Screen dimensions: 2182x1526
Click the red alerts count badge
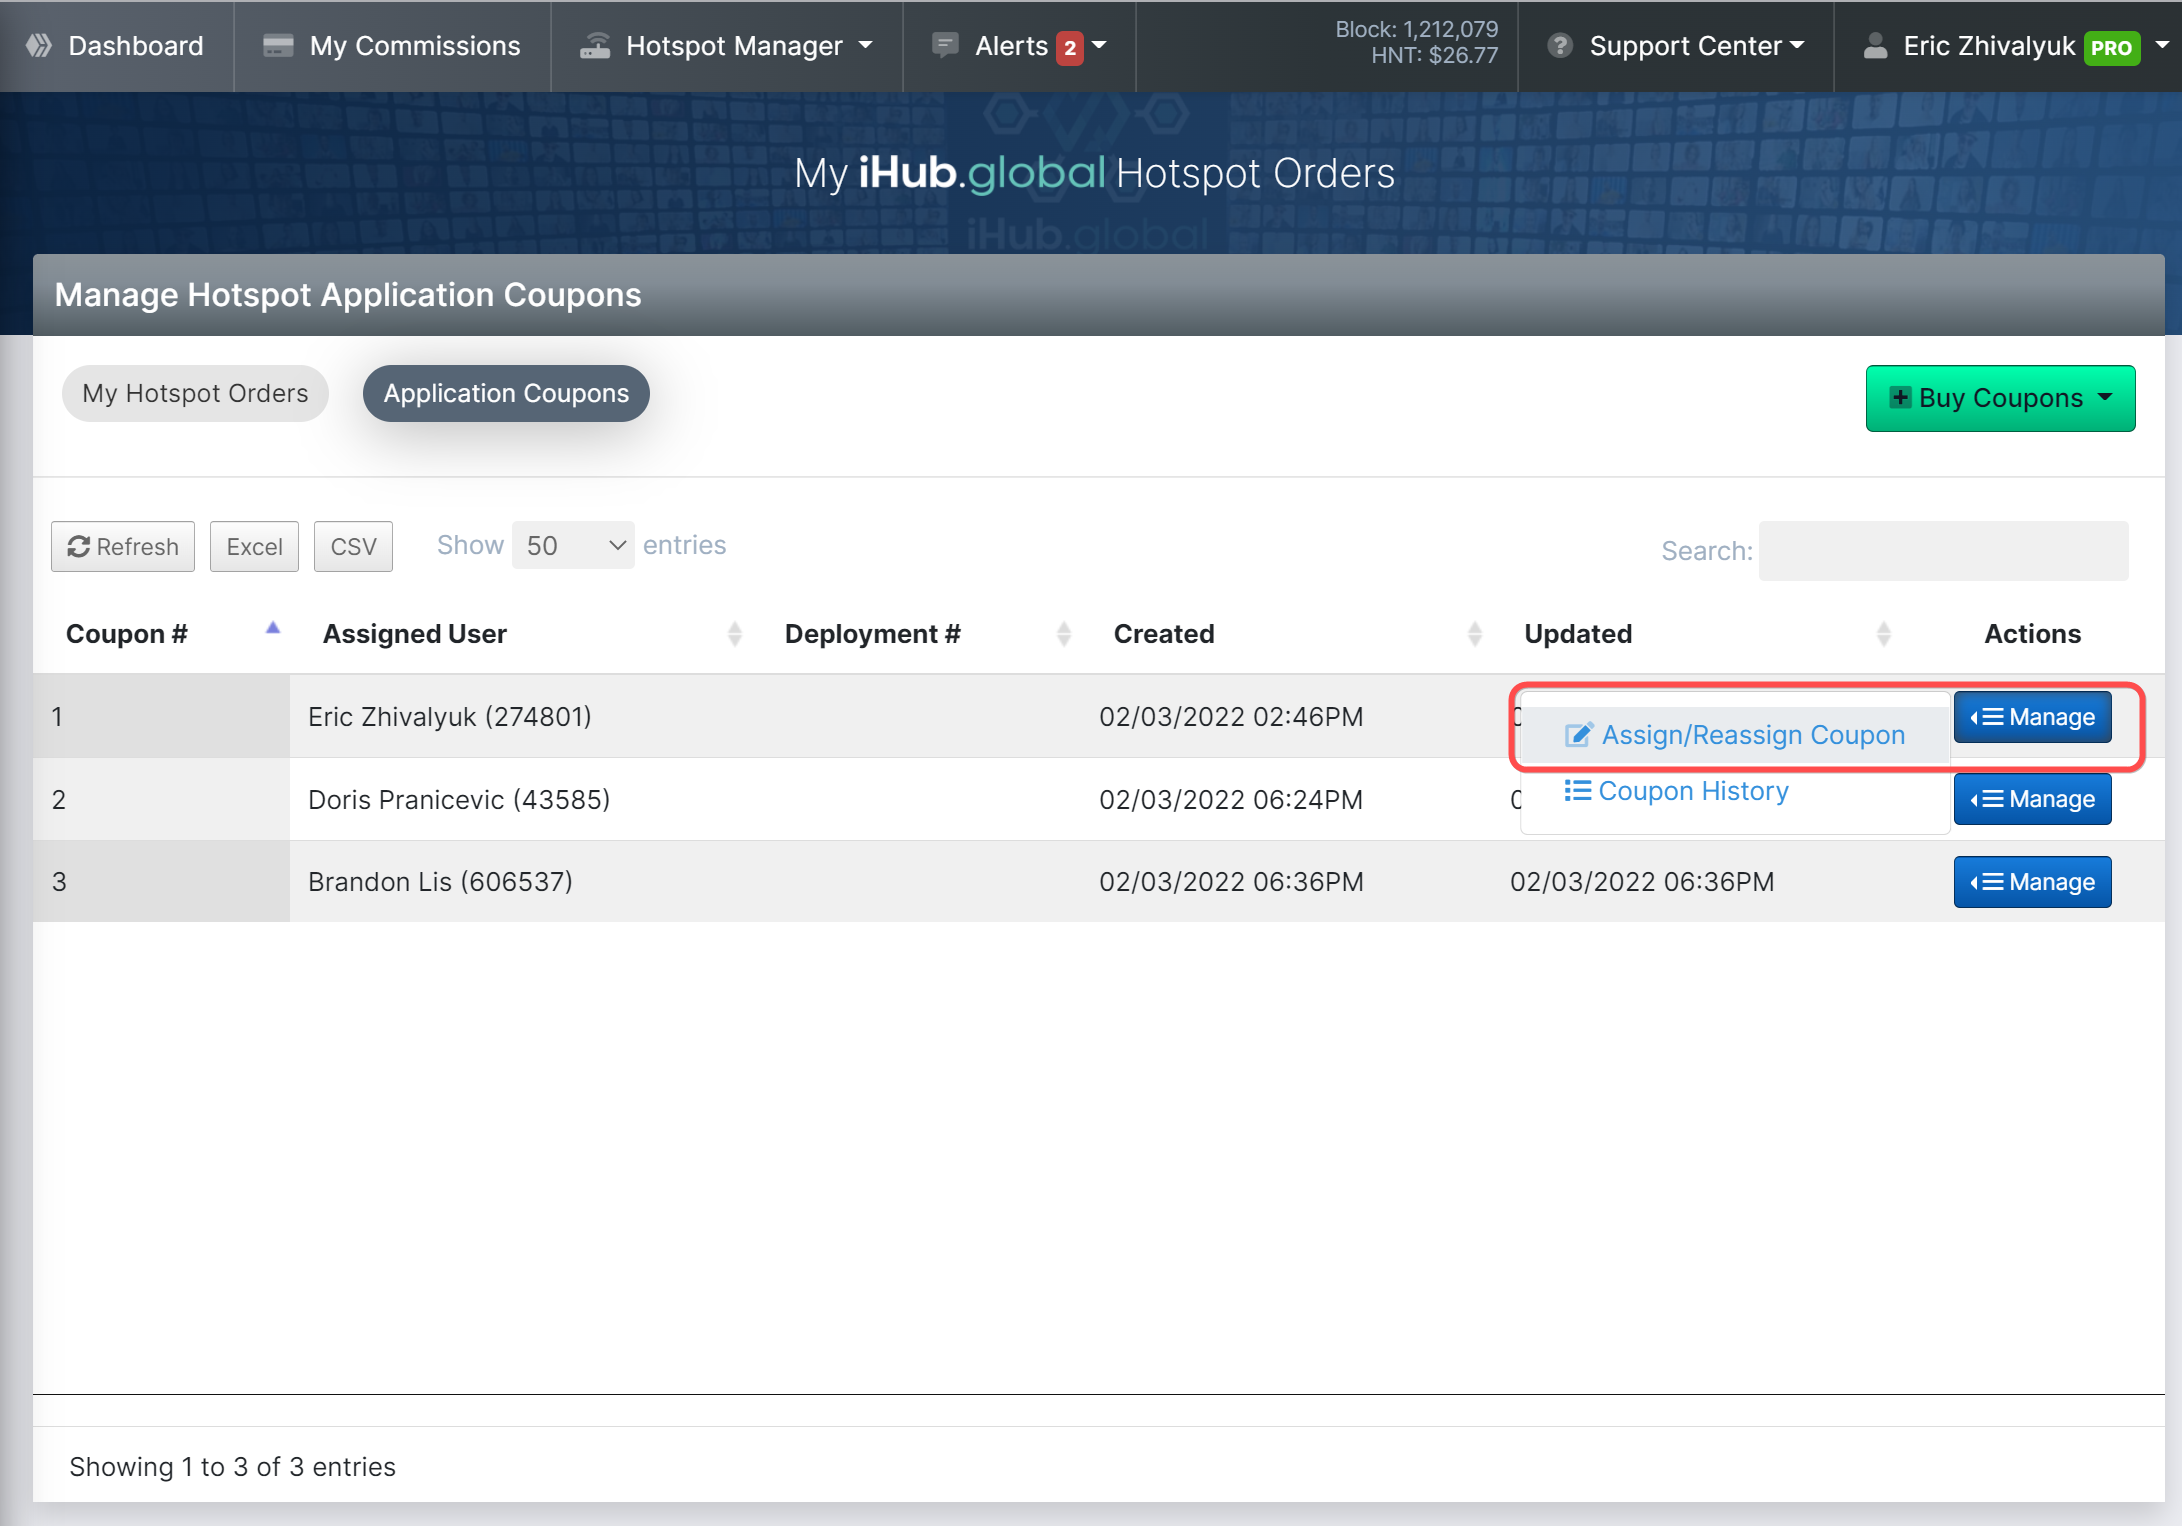tap(1070, 47)
